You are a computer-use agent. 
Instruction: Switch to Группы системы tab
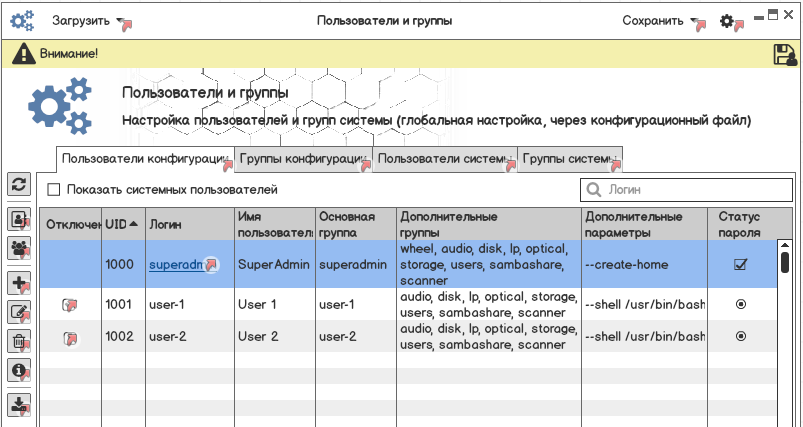point(570,159)
